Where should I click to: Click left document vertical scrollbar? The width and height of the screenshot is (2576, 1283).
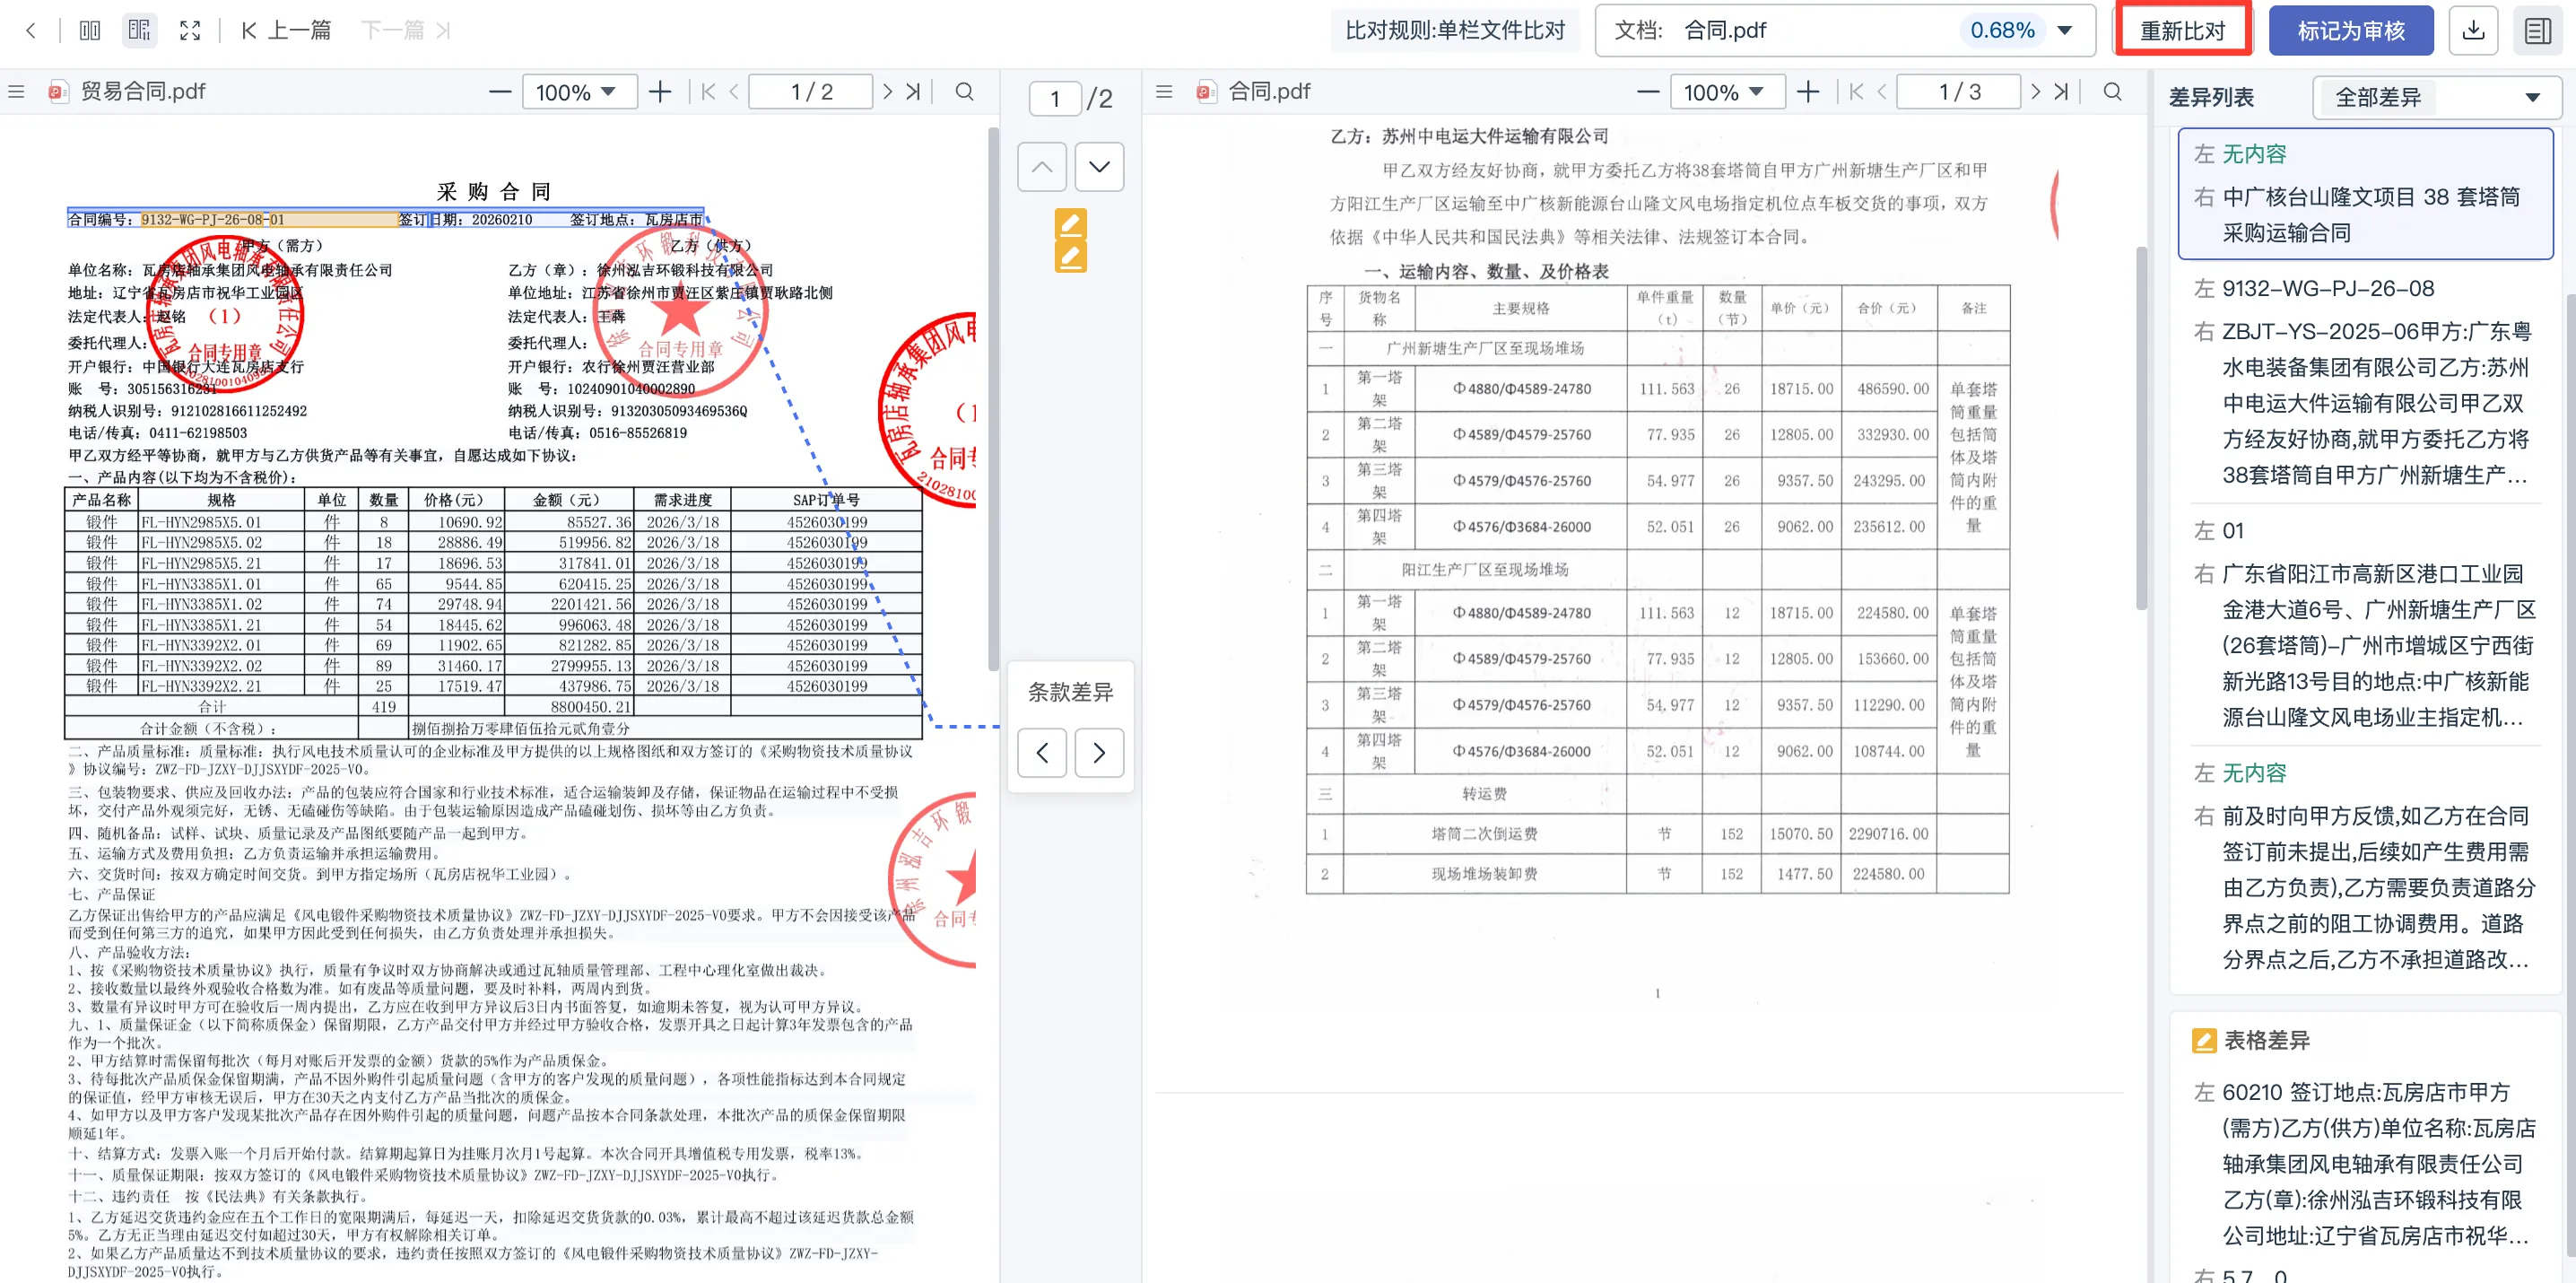pyautogui.click(x=992, y=400)
